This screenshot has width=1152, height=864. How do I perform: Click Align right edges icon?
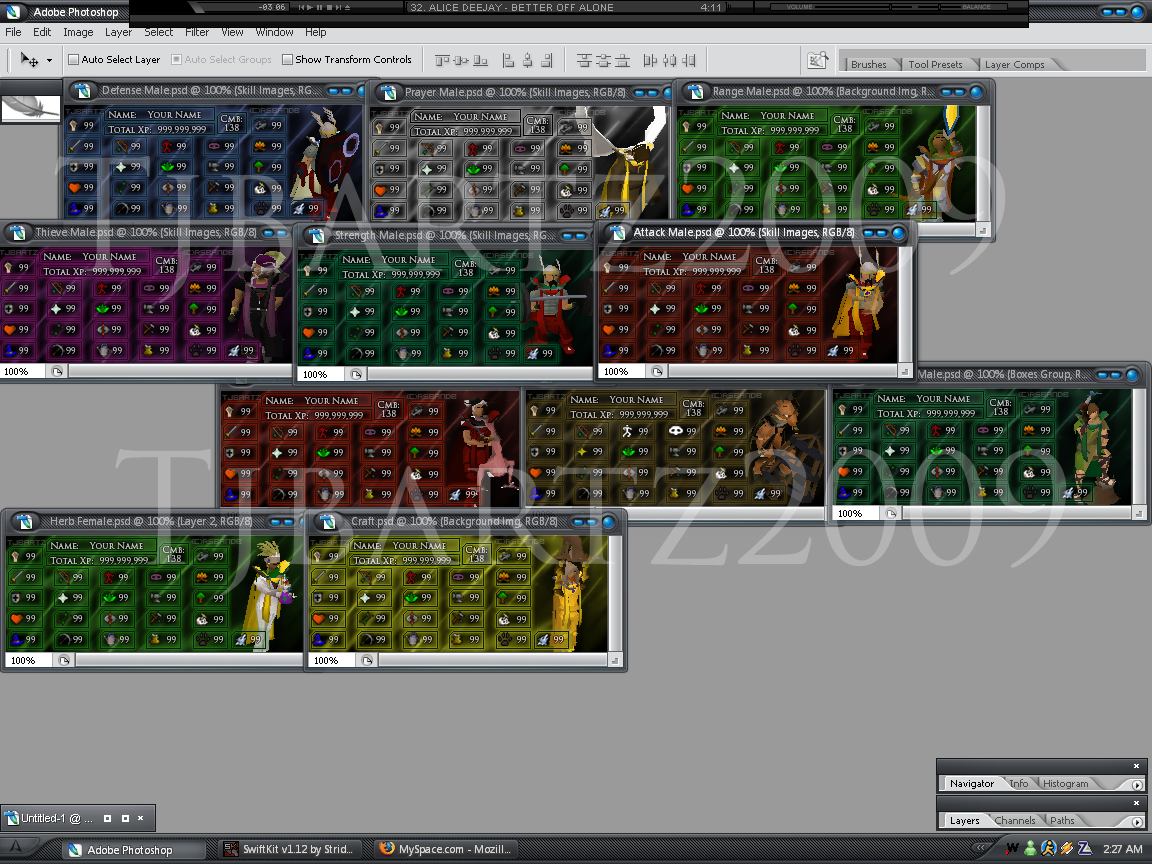point(547,60)
